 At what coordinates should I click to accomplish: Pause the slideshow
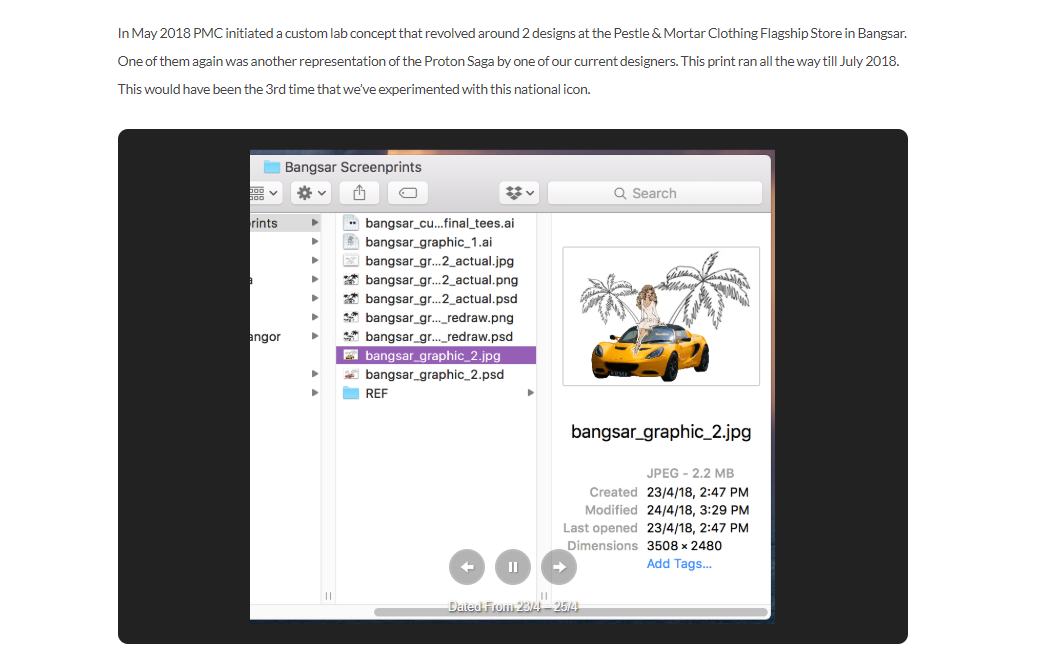(x=513, y=567)
